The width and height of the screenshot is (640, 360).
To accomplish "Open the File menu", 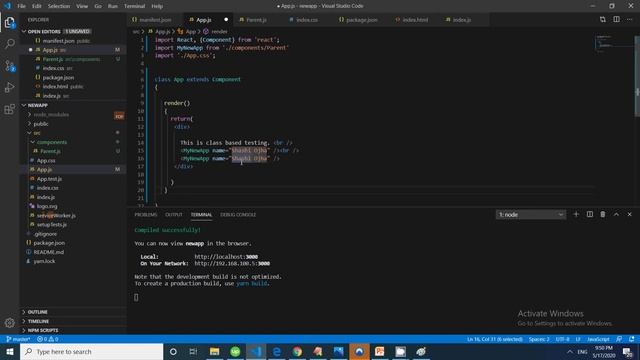I will click(x=22, y=6).
